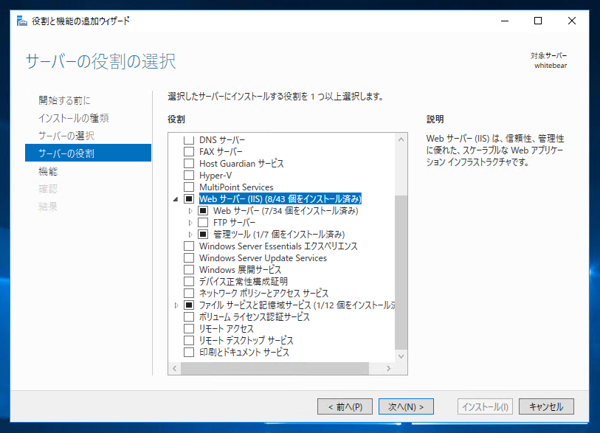Check the FTP サーバー checkbox
The height and width of the screenshot is (433, 600).
tap(203, 222)
